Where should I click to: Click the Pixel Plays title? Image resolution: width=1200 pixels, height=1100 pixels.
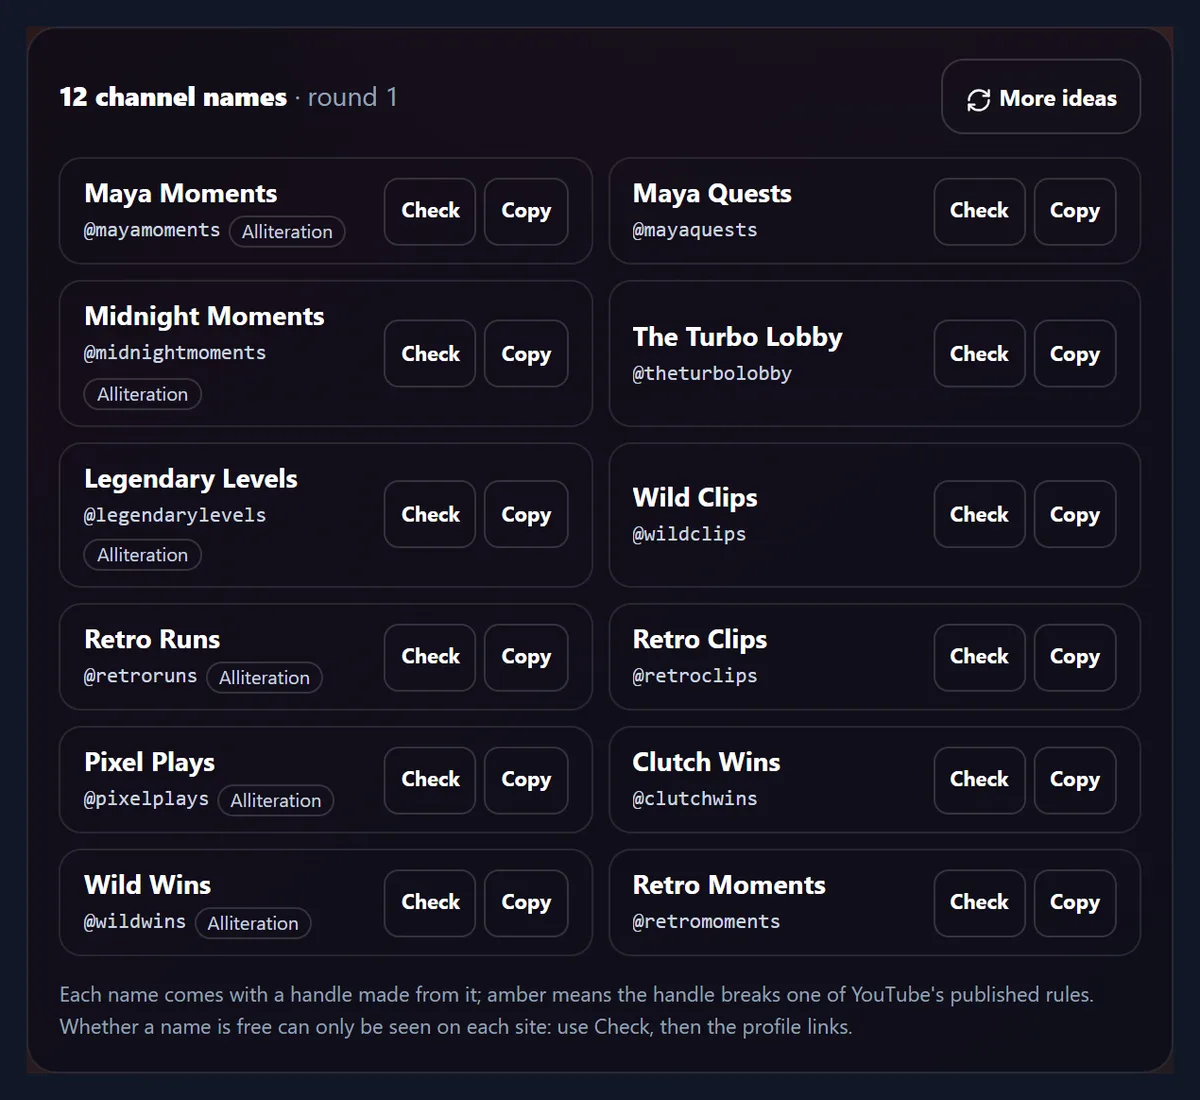[x=150, y=763]
